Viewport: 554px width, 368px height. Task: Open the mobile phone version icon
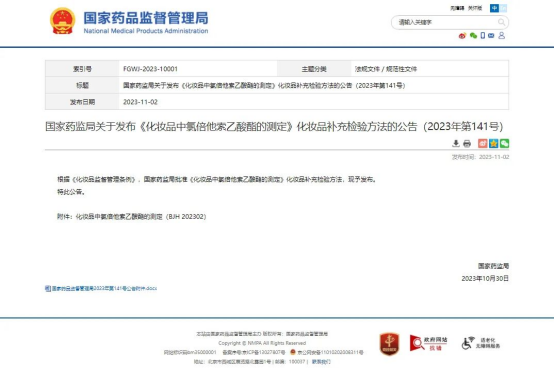(x=483, y=35)
